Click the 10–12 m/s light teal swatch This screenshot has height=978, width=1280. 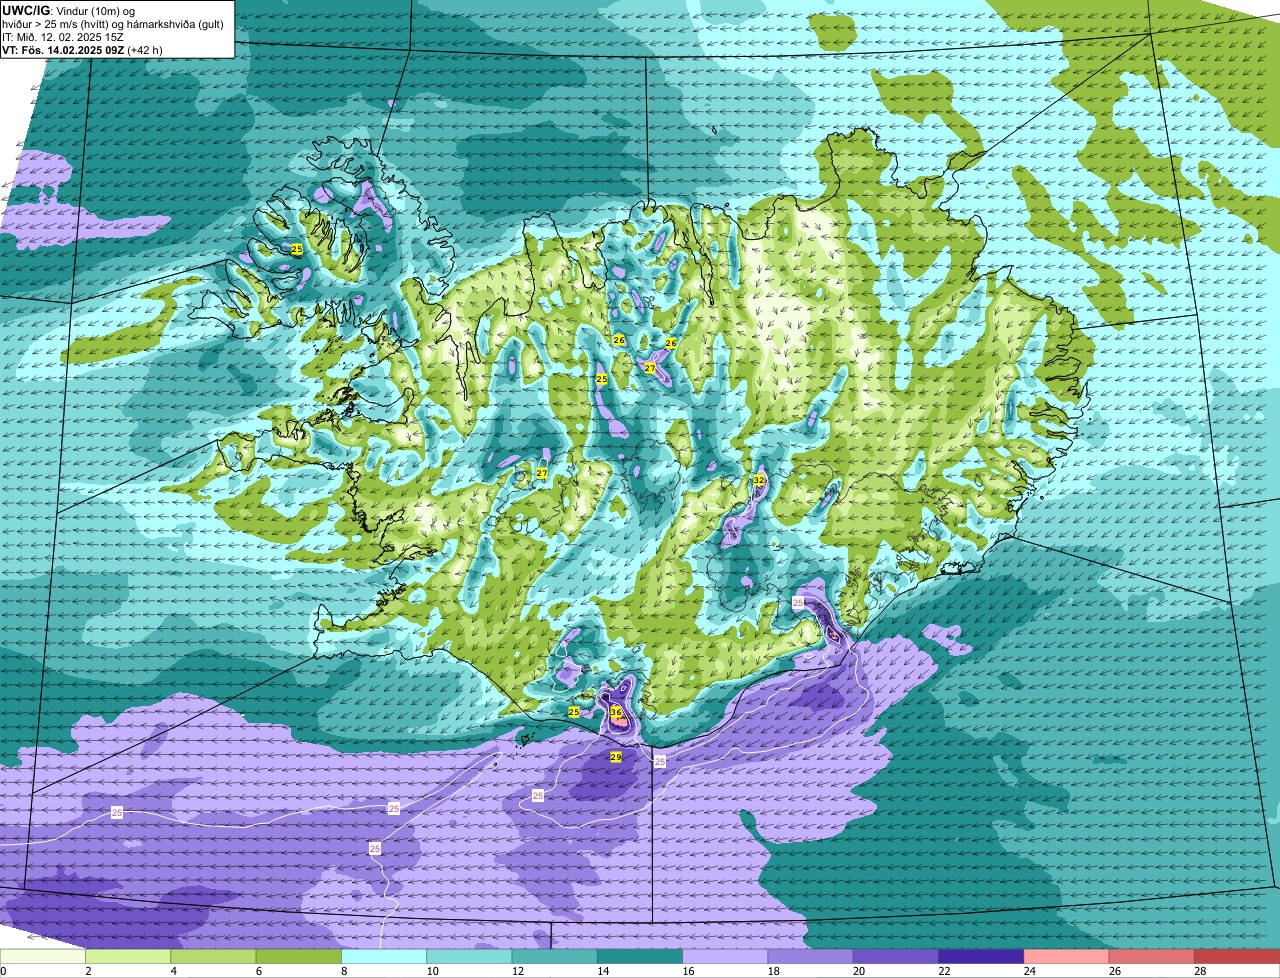(x=469, y=957)
